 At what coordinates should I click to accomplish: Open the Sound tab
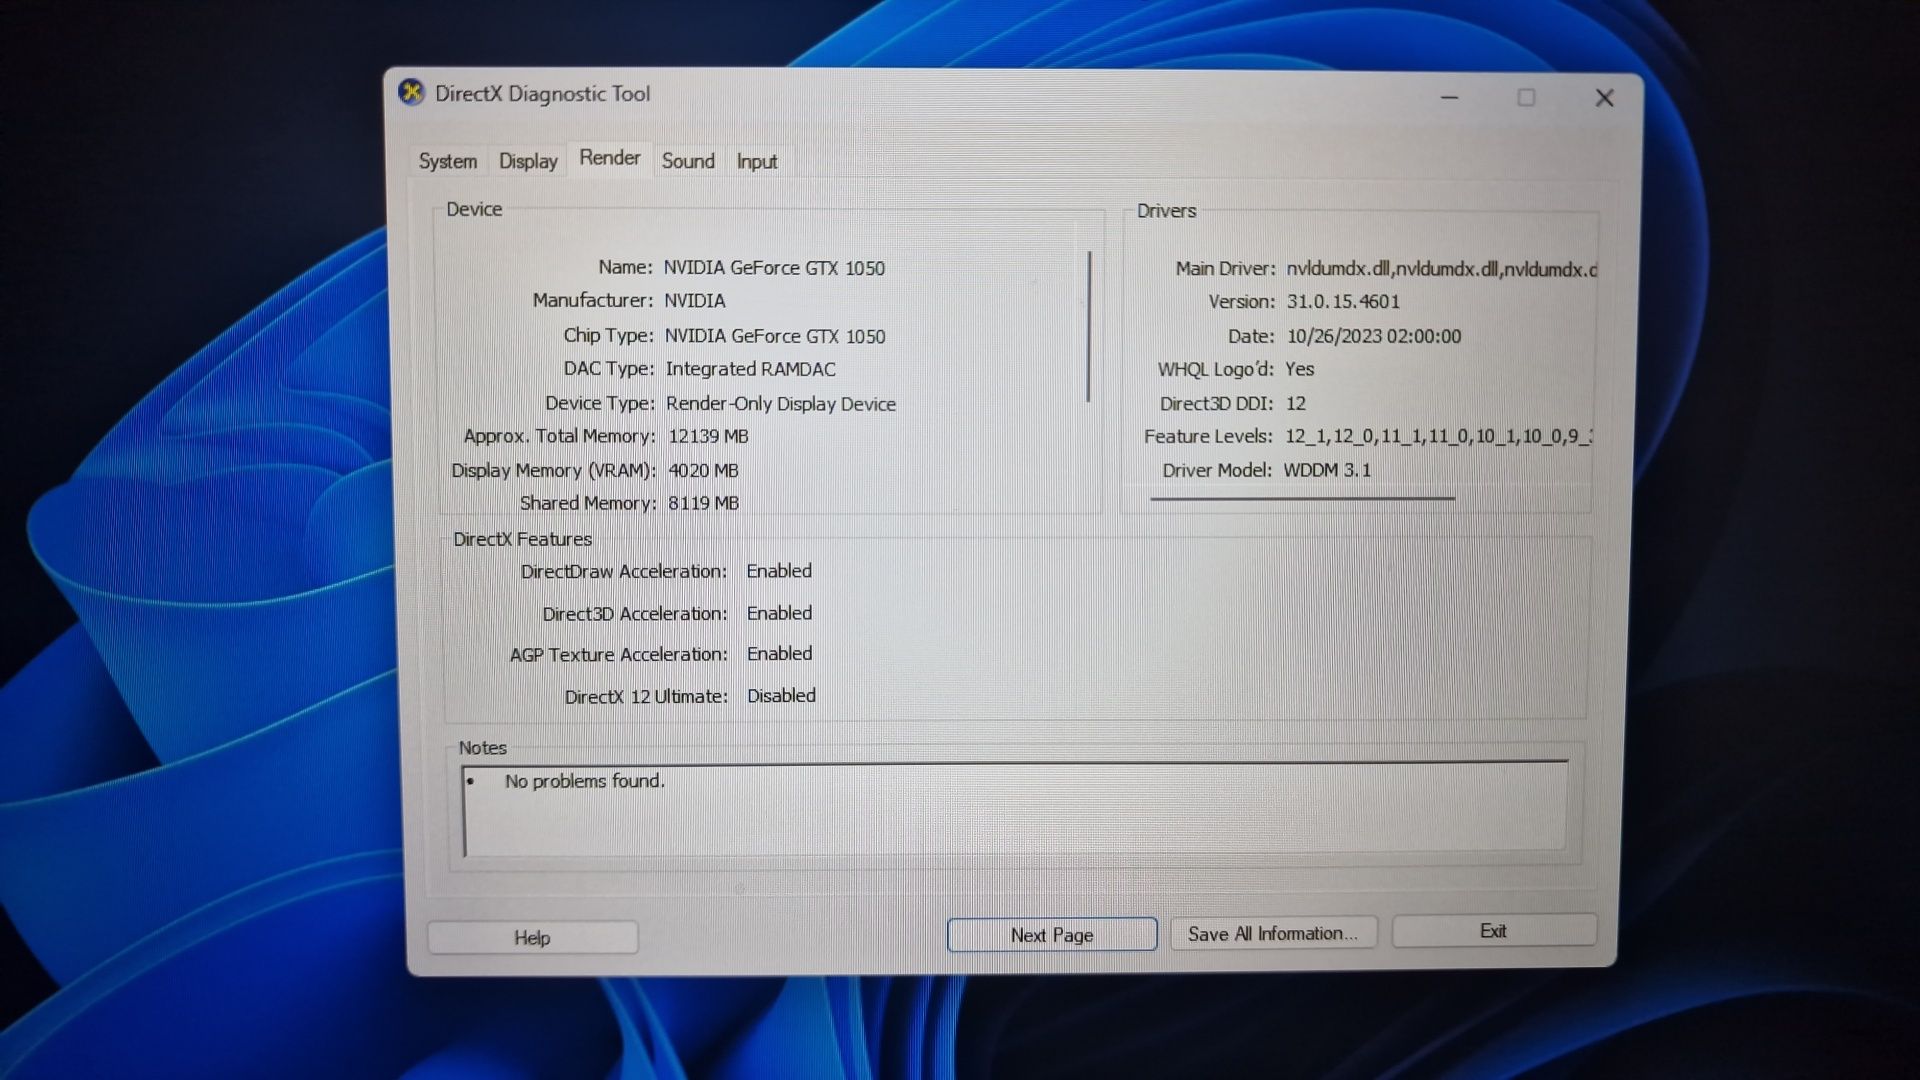click(688, 161)
